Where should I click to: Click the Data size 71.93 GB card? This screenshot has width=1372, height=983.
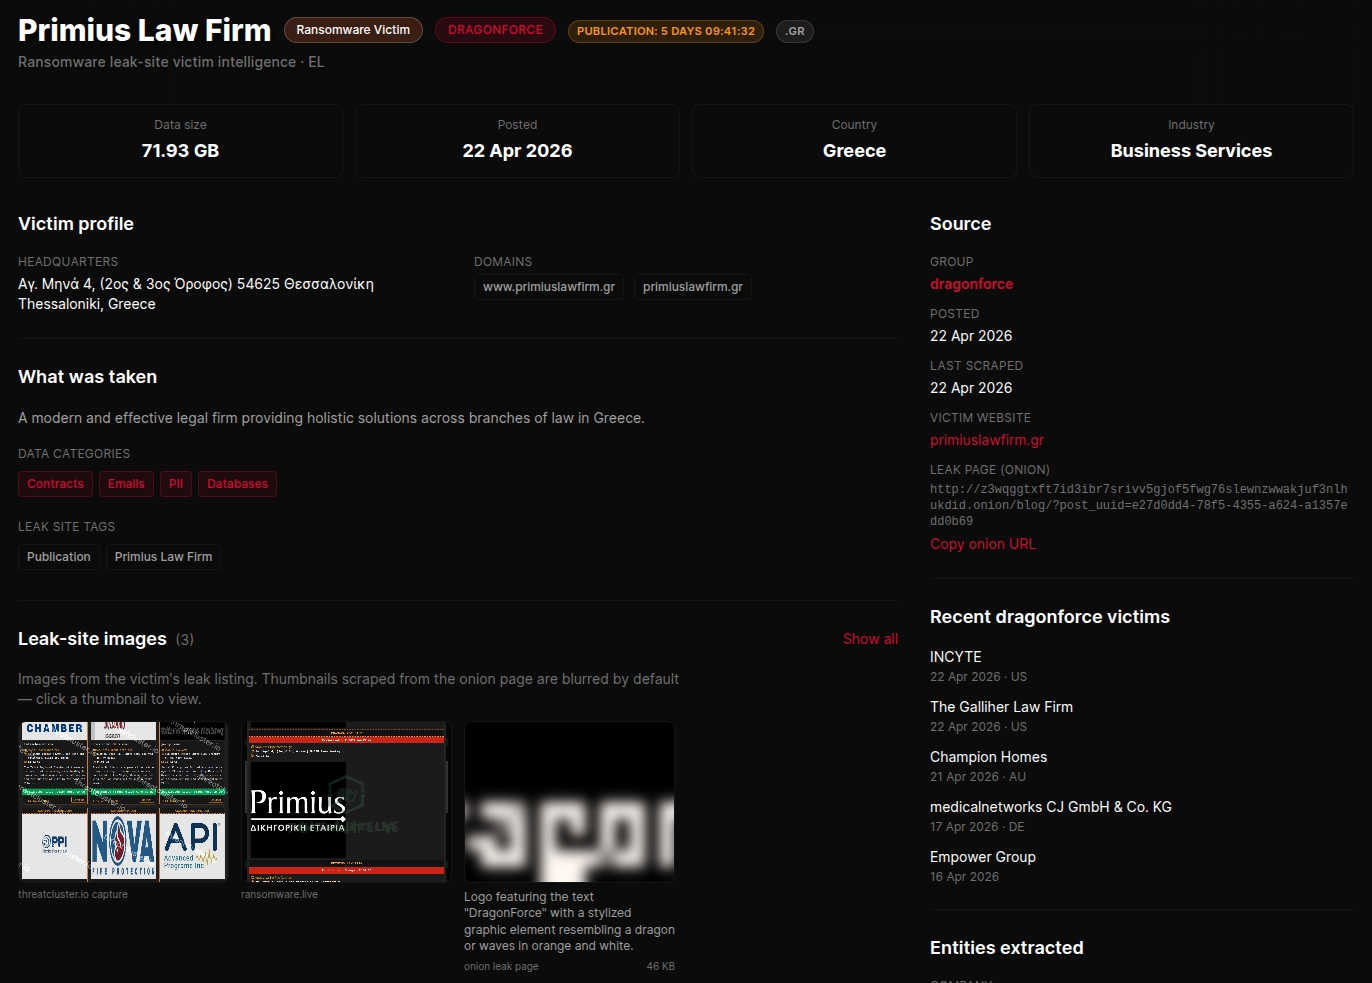[180, 141]
